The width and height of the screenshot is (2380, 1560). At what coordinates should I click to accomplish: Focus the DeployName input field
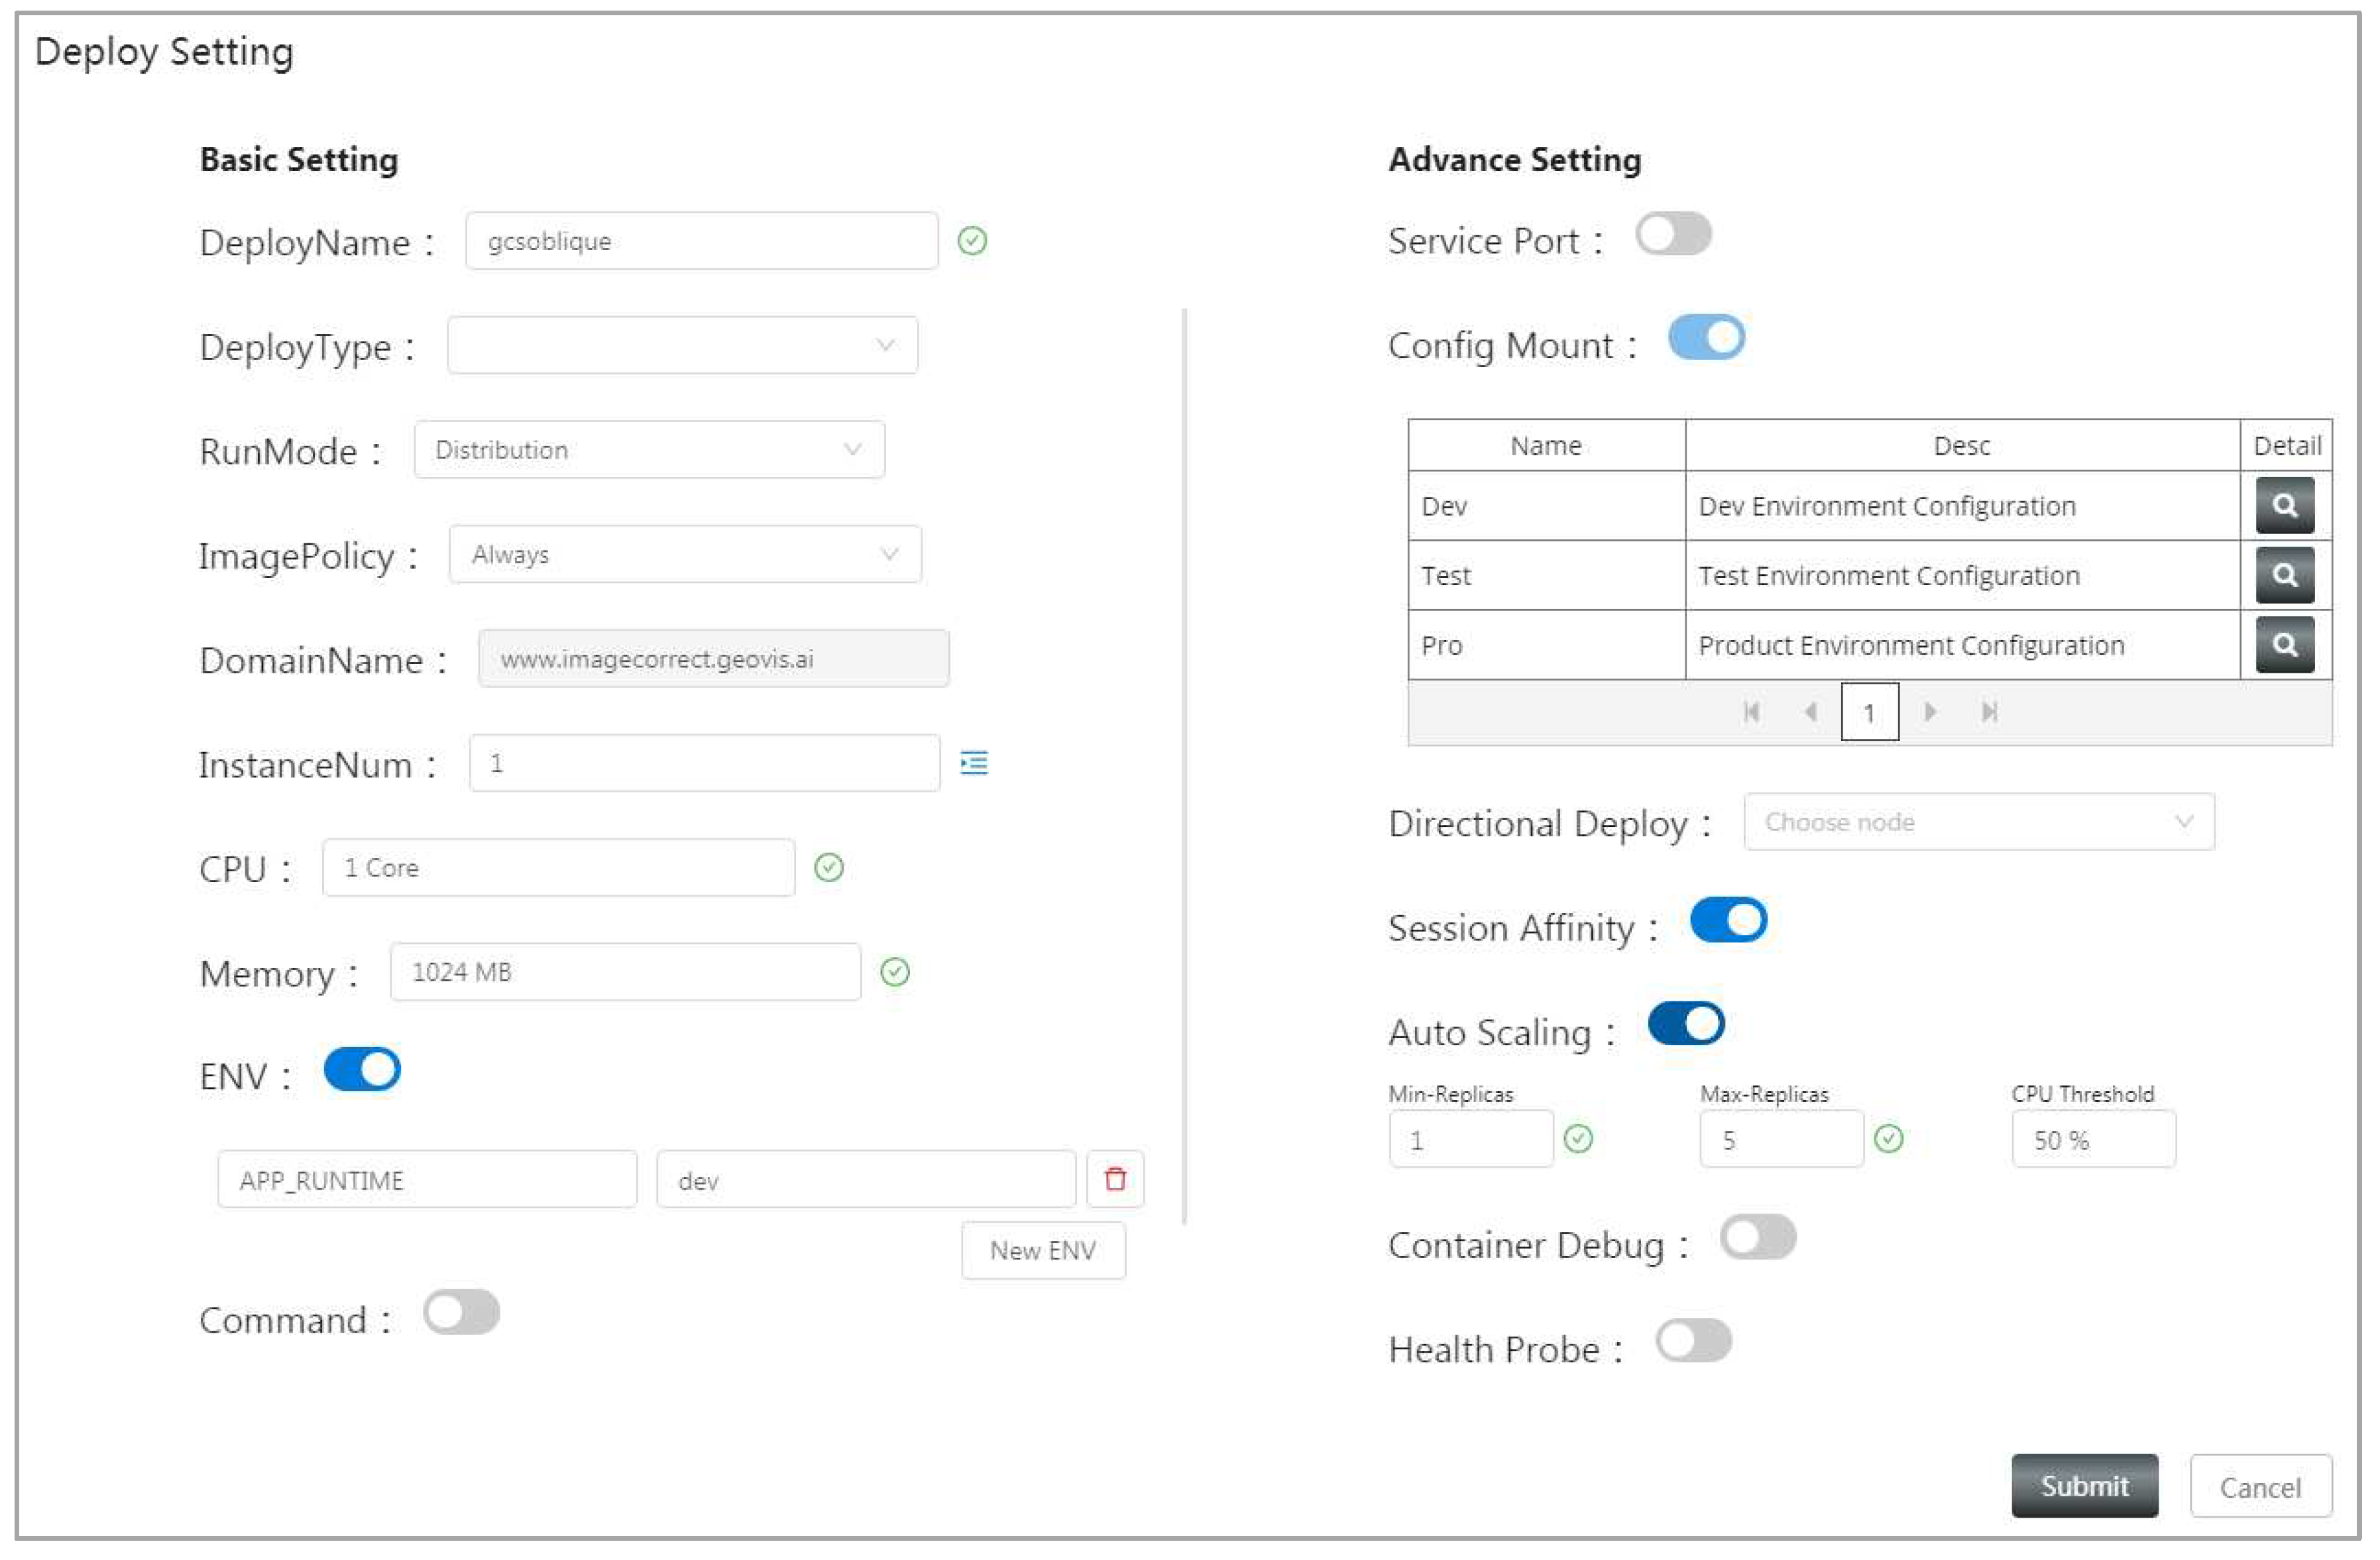click(702, 241)
